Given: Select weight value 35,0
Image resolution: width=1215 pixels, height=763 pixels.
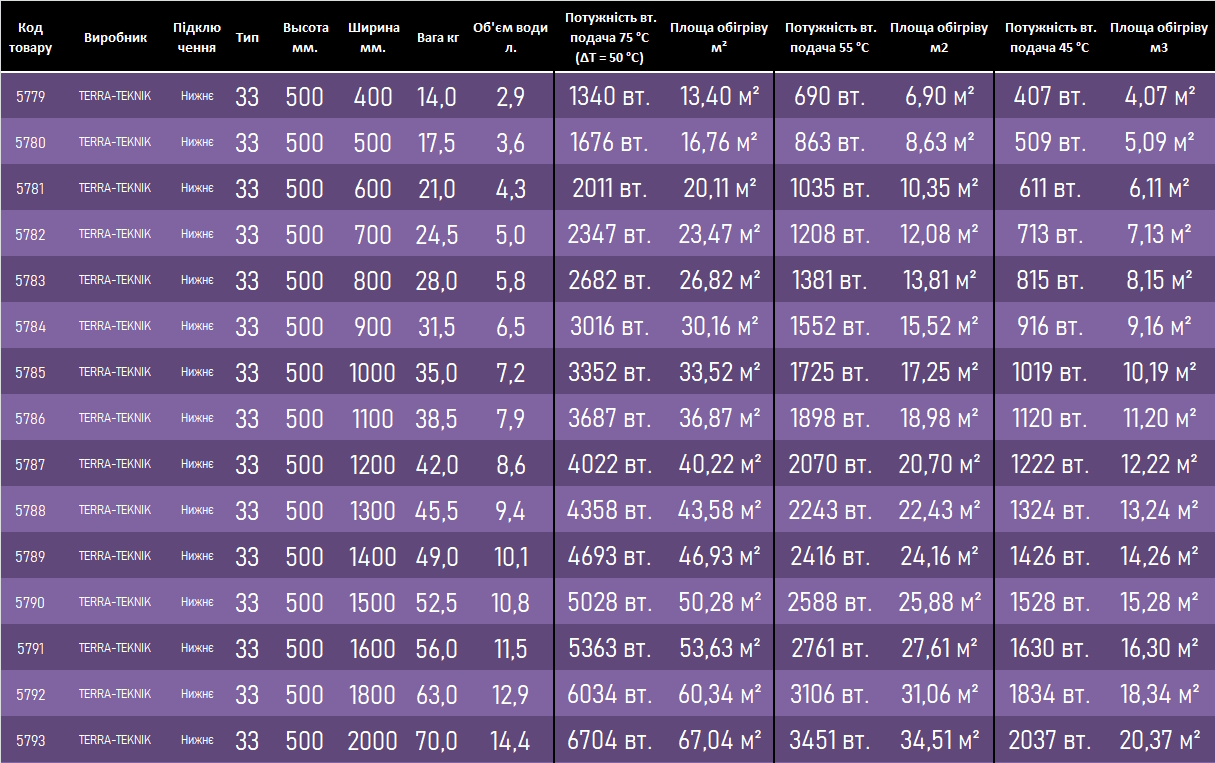Looking at the screenshot, I should pyautogui.click(x=437, y=373).
